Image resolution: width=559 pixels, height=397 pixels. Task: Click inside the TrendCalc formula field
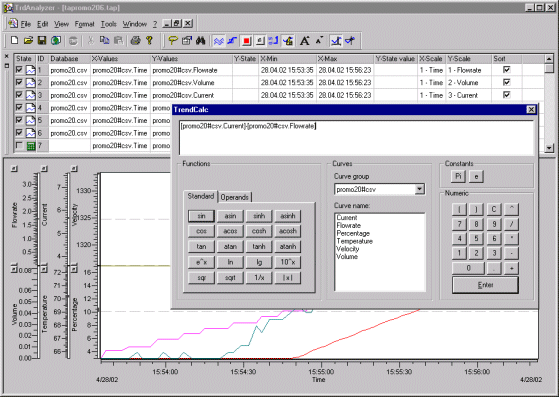357,138
